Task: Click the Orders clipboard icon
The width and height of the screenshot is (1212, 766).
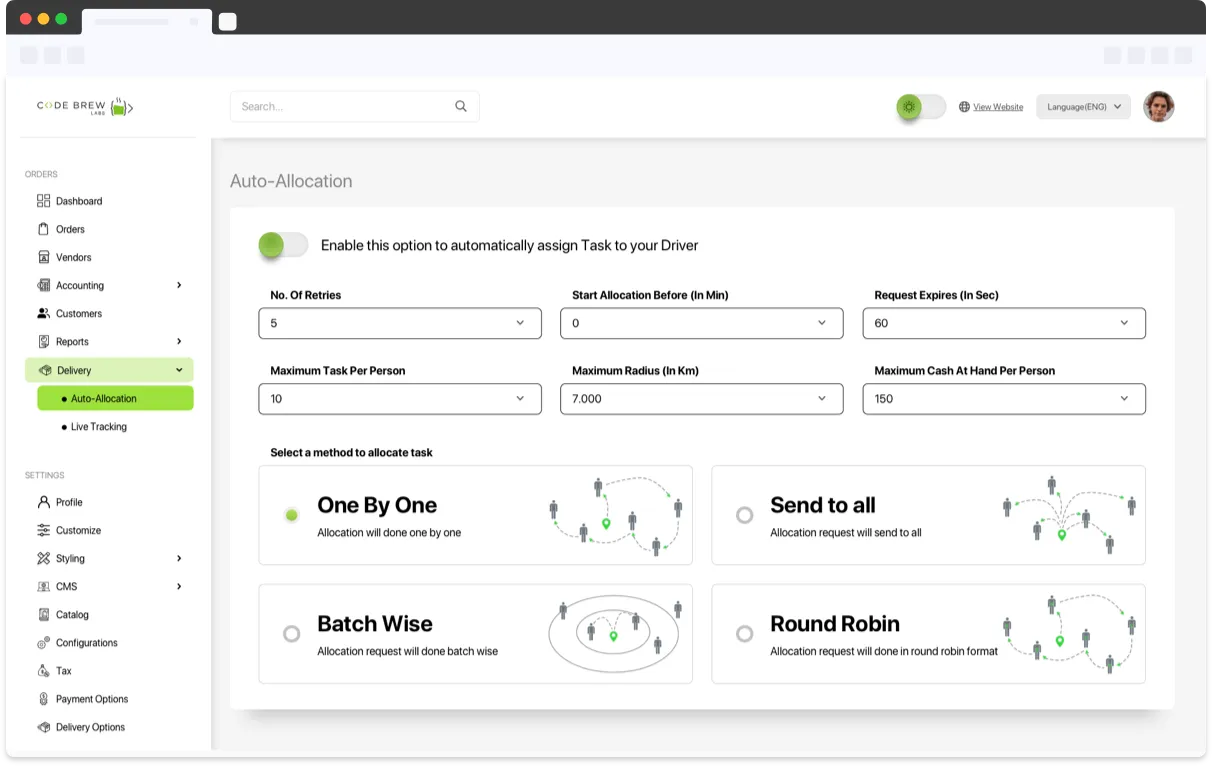Action: [x=43, y=229]
